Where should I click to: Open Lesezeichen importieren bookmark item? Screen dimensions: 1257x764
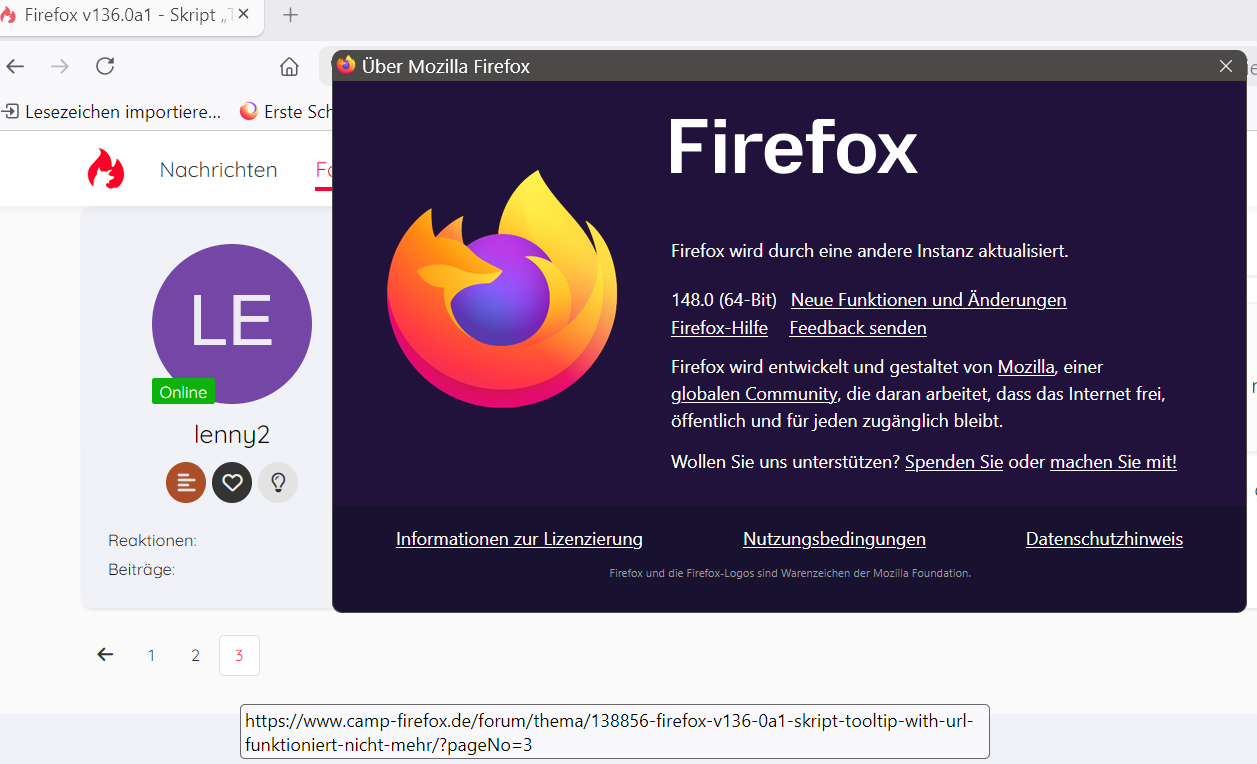[111, 111]
